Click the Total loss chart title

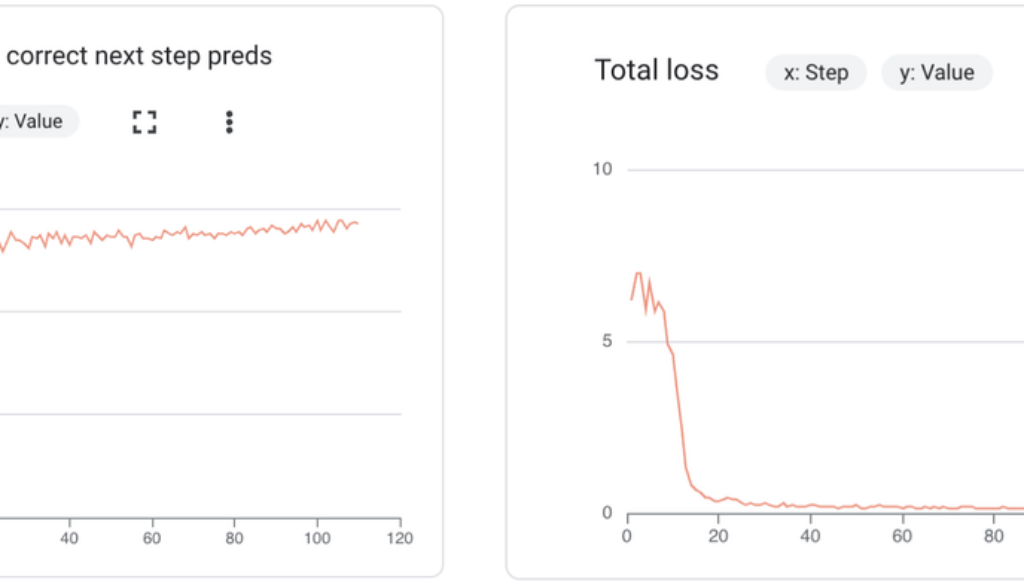pos(656,70)
